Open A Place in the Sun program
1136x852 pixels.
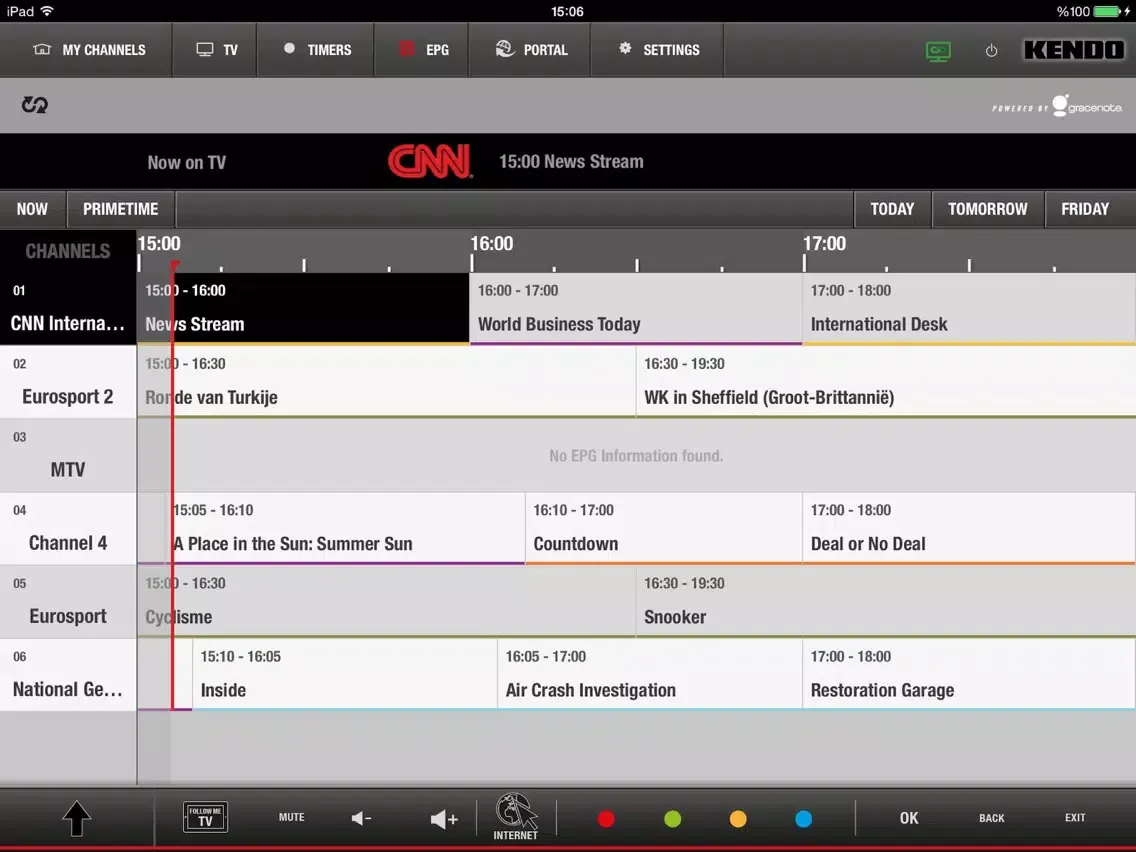345,528
